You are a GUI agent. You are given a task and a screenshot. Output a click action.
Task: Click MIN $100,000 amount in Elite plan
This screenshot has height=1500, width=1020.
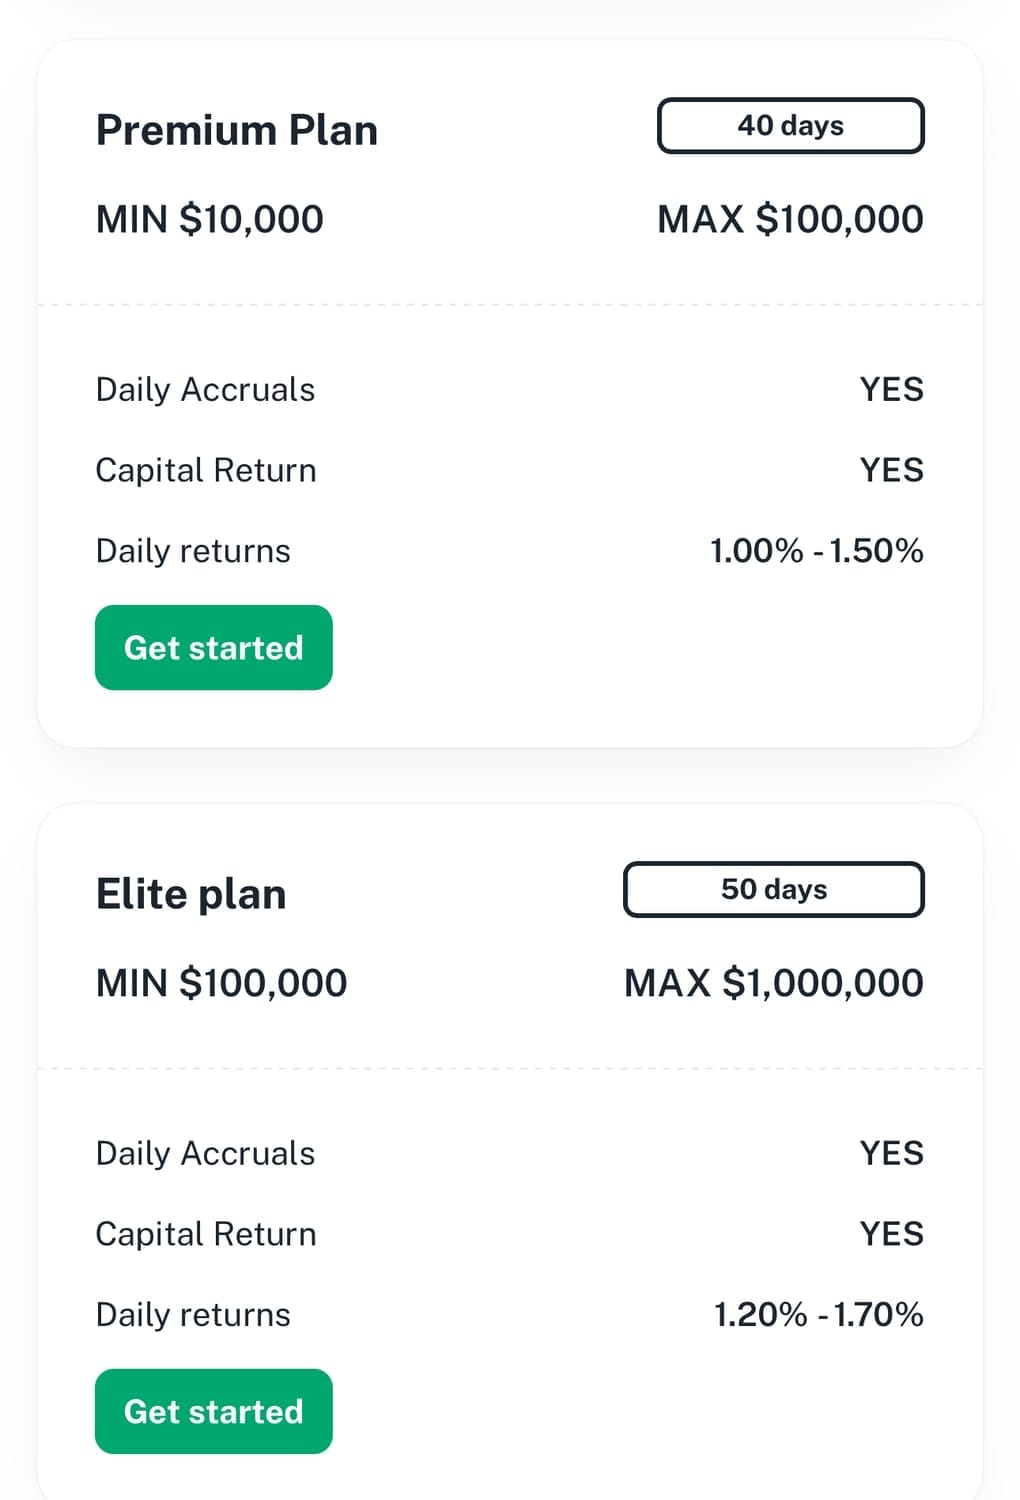click(x=221, y=983)
